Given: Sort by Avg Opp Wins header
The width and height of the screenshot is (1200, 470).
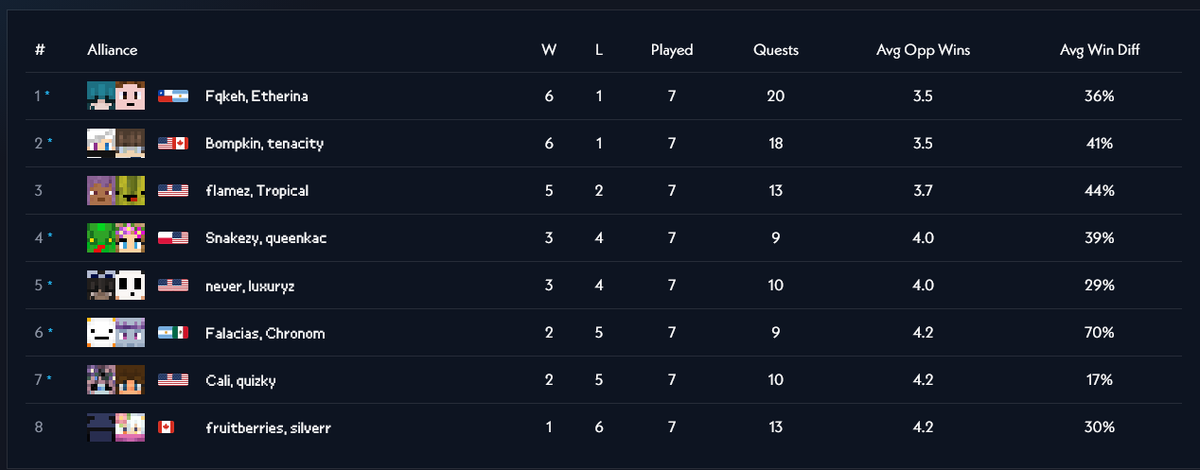Looking at the screenshot, I should [923, 50].
